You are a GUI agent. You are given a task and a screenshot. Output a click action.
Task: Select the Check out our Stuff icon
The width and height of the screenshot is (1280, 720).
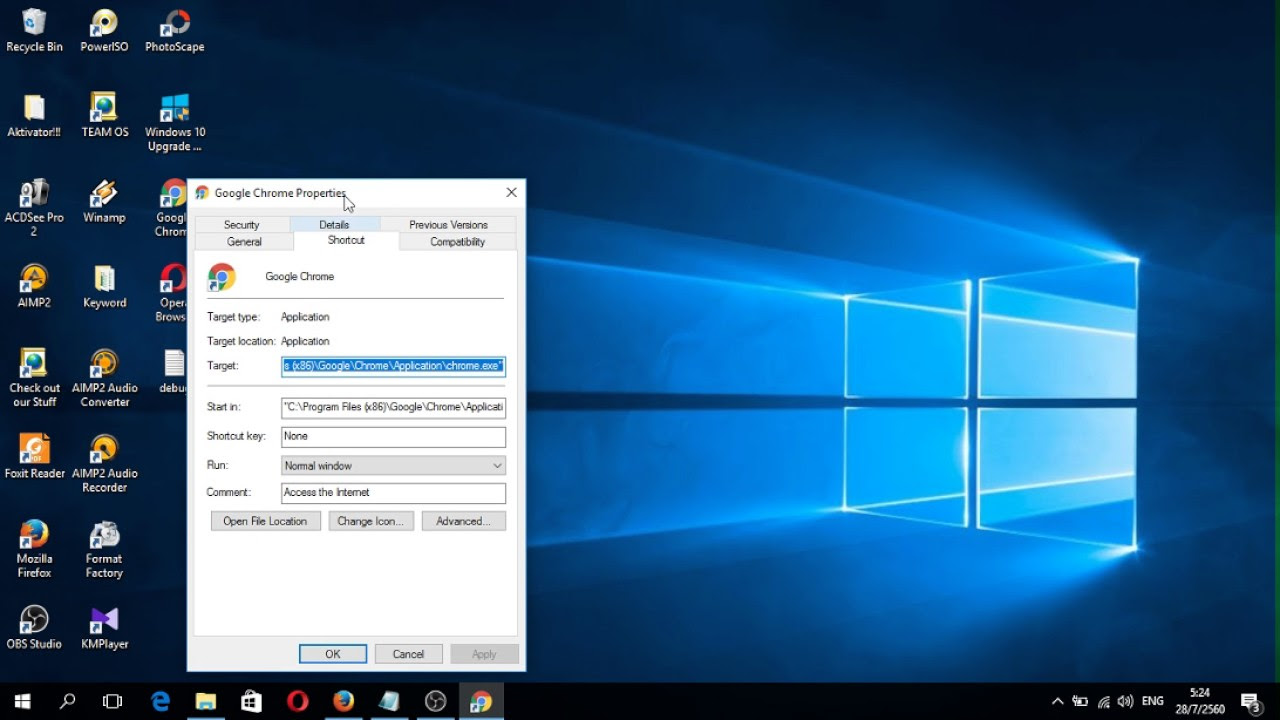(34, 379)
